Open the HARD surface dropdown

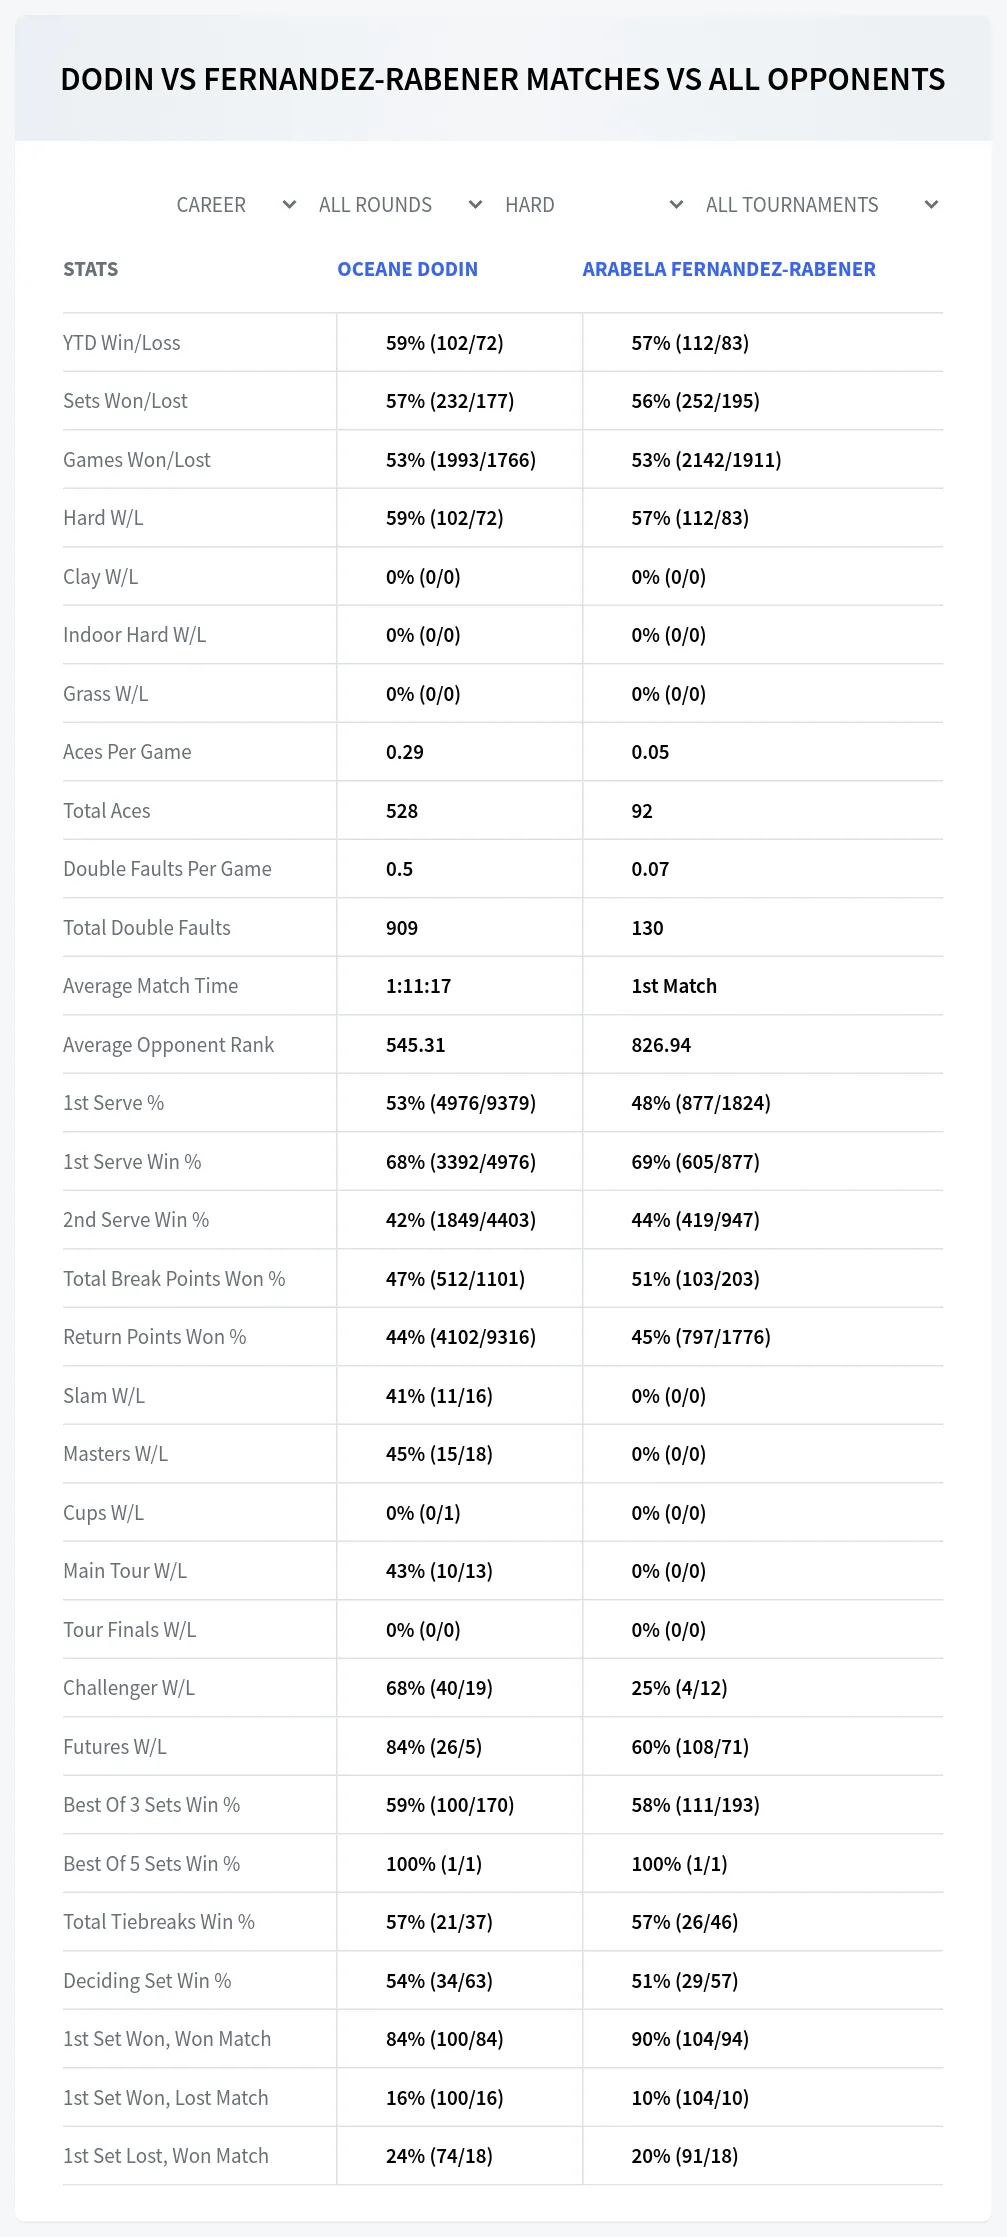click(x=594, y=205)
